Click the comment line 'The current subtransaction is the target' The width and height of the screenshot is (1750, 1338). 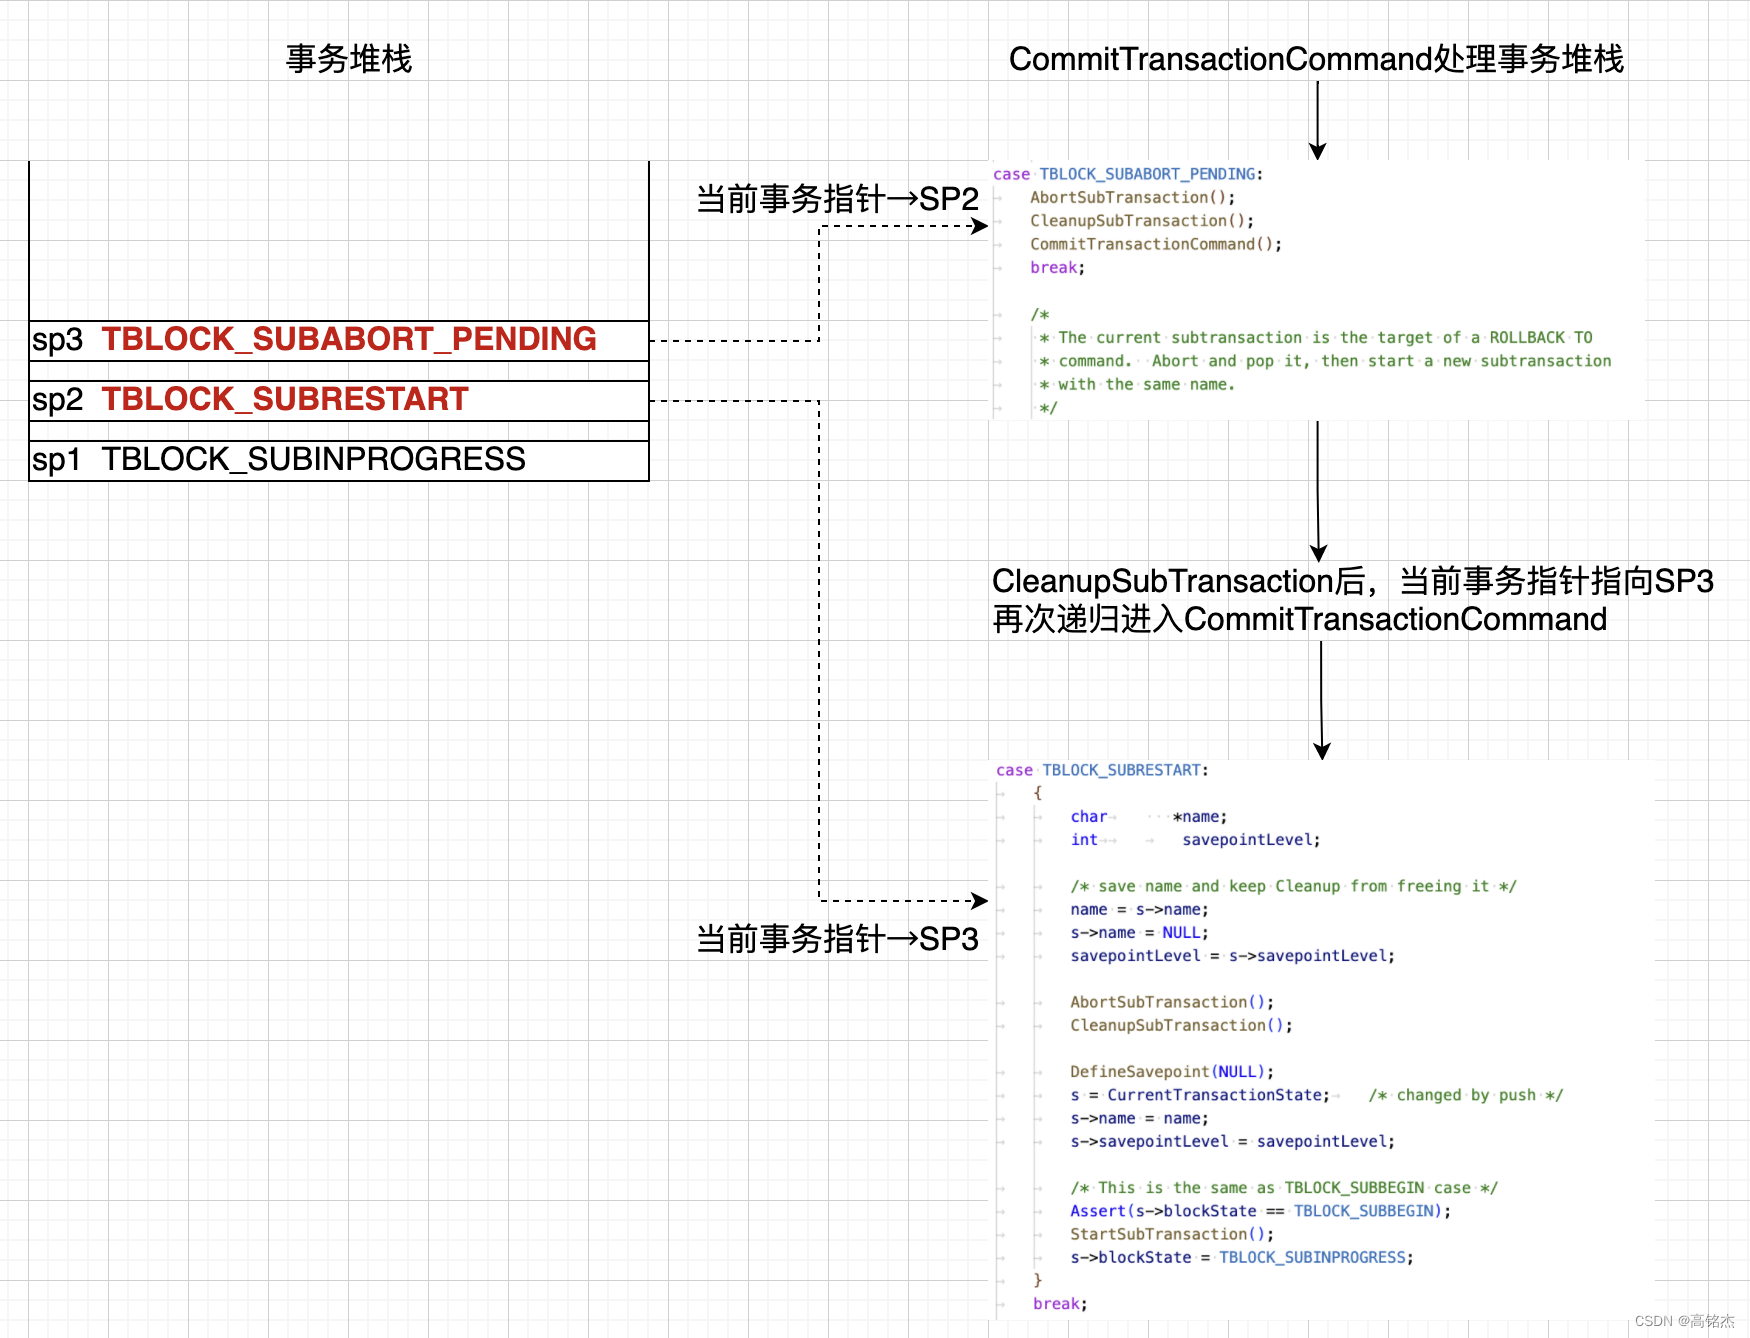(1316, 338)
